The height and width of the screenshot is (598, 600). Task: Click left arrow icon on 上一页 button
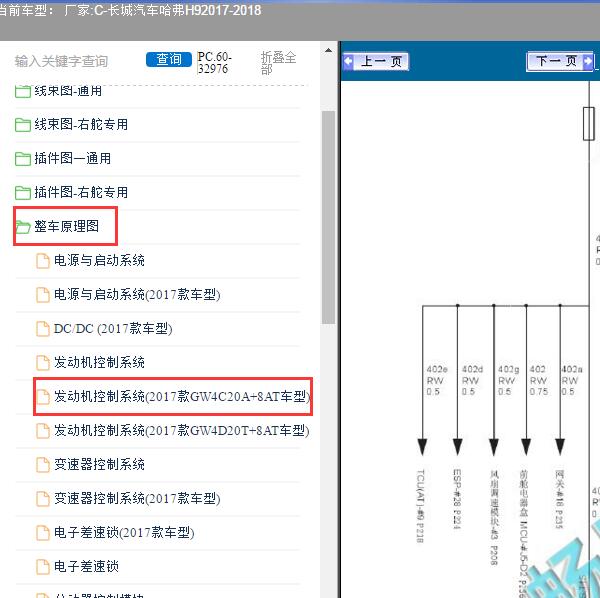tap(349, 61)
